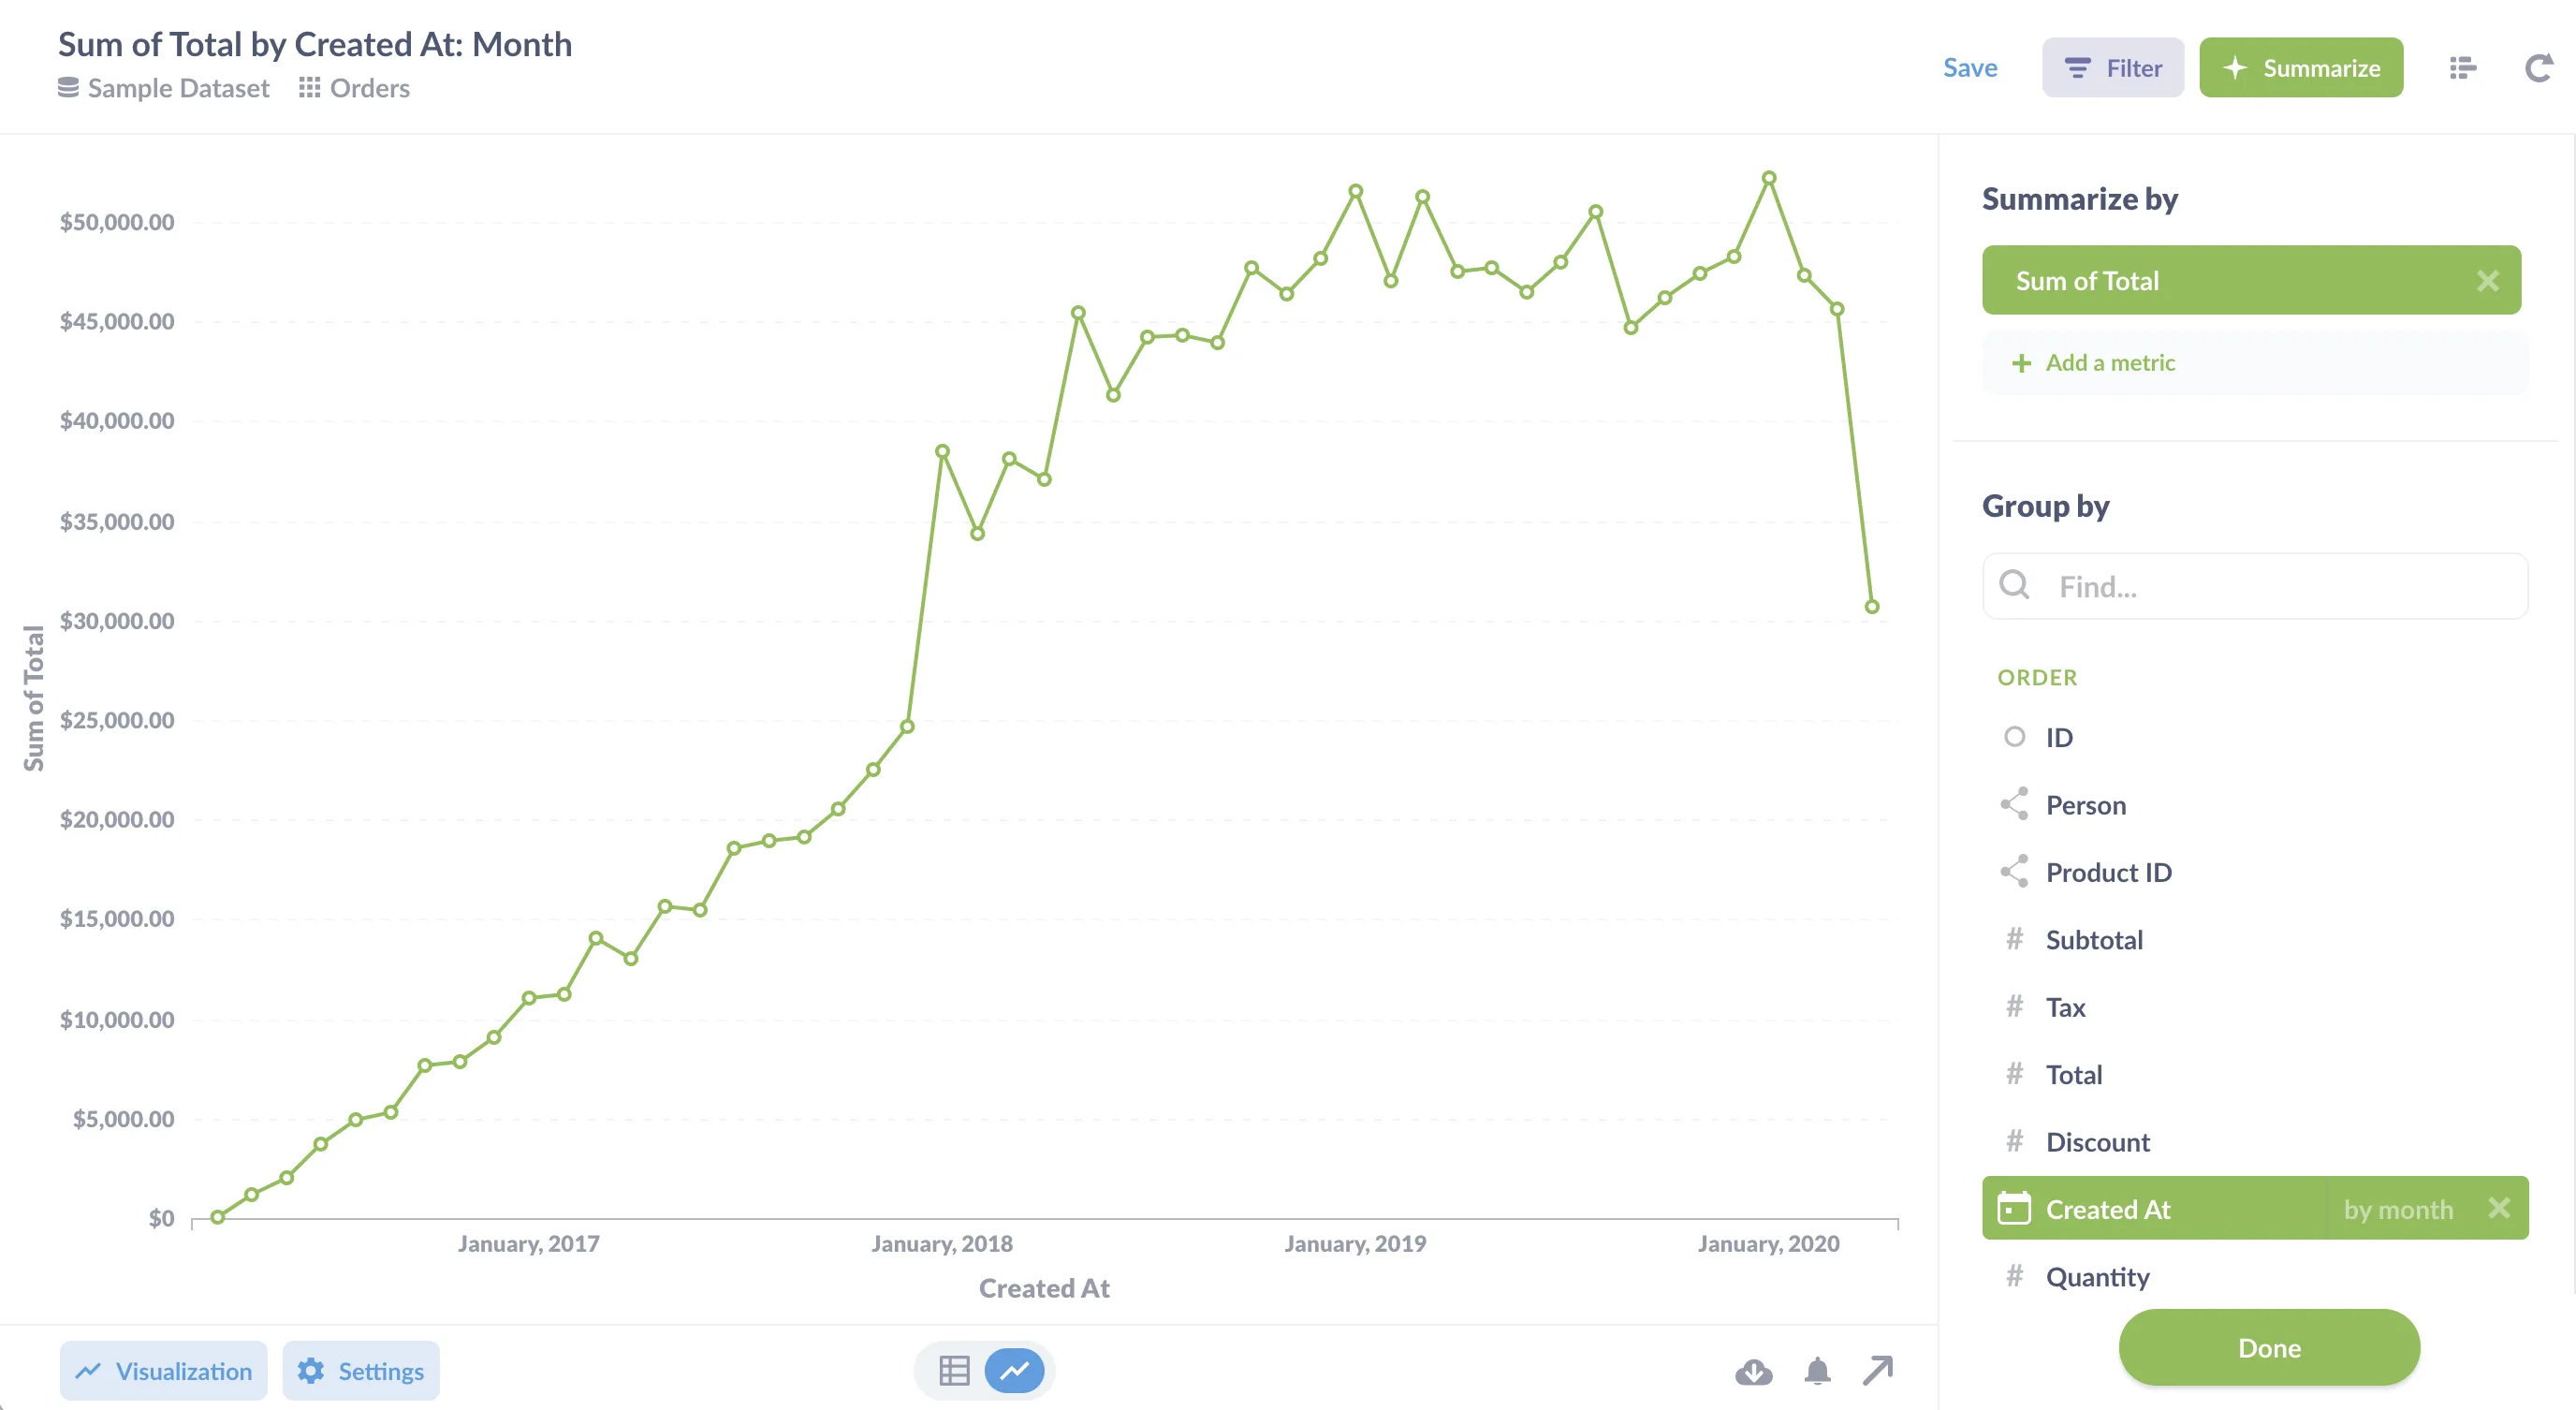2576x1410 pixels.
Task: Switch to line chart view icon
Action: point(1014,1370)
